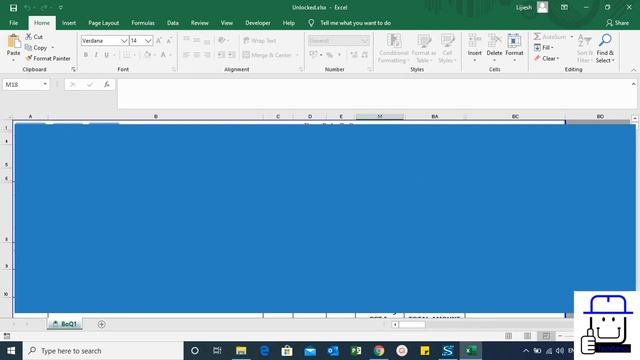The height and width of the screenshot is (360, 640).
Task: Click the Insert Function fx button
Action: click(x=107, y=84)
